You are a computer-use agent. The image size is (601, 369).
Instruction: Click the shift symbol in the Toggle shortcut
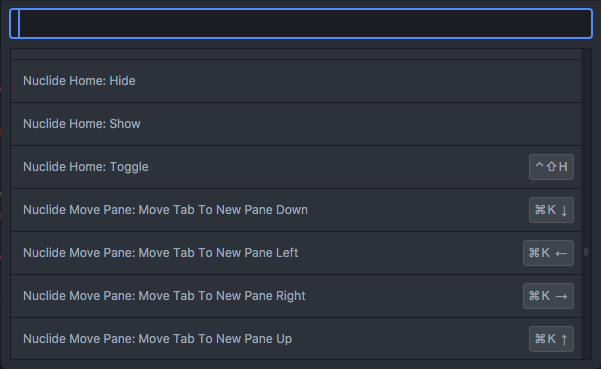(551, 167)
